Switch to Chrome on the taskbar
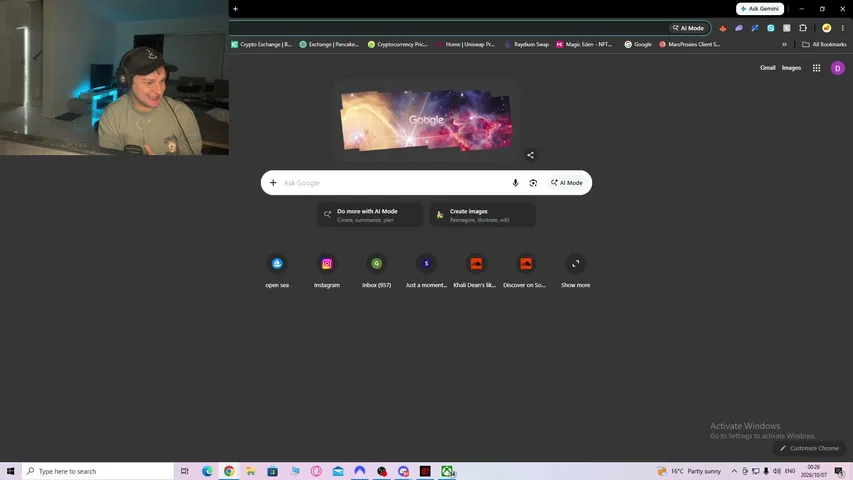Image resolution: width=853 pixels, height=480 pixels. (229, 471)
